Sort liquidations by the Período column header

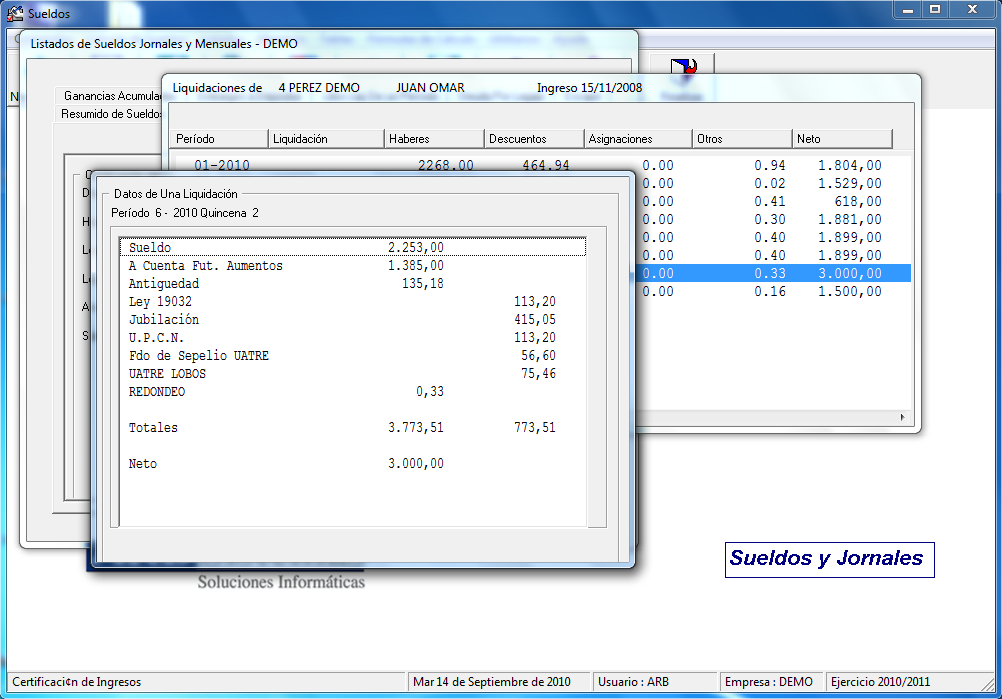point(219,139)
